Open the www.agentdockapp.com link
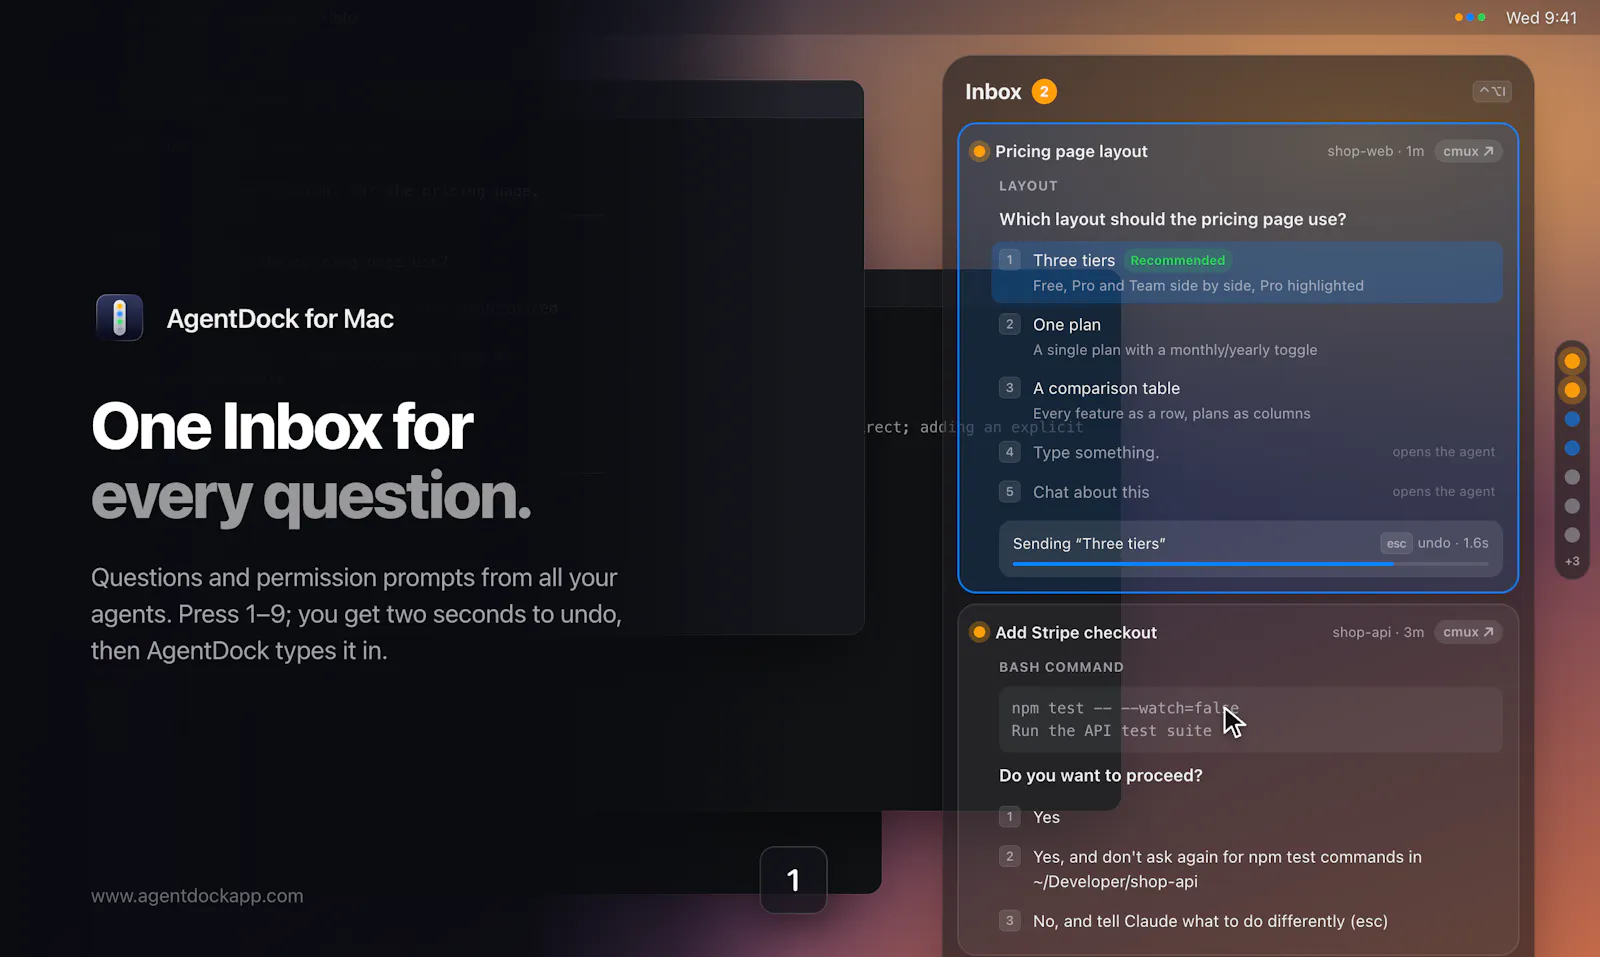The width and height of the screenshot is (1600, 957). click(197, 896)
